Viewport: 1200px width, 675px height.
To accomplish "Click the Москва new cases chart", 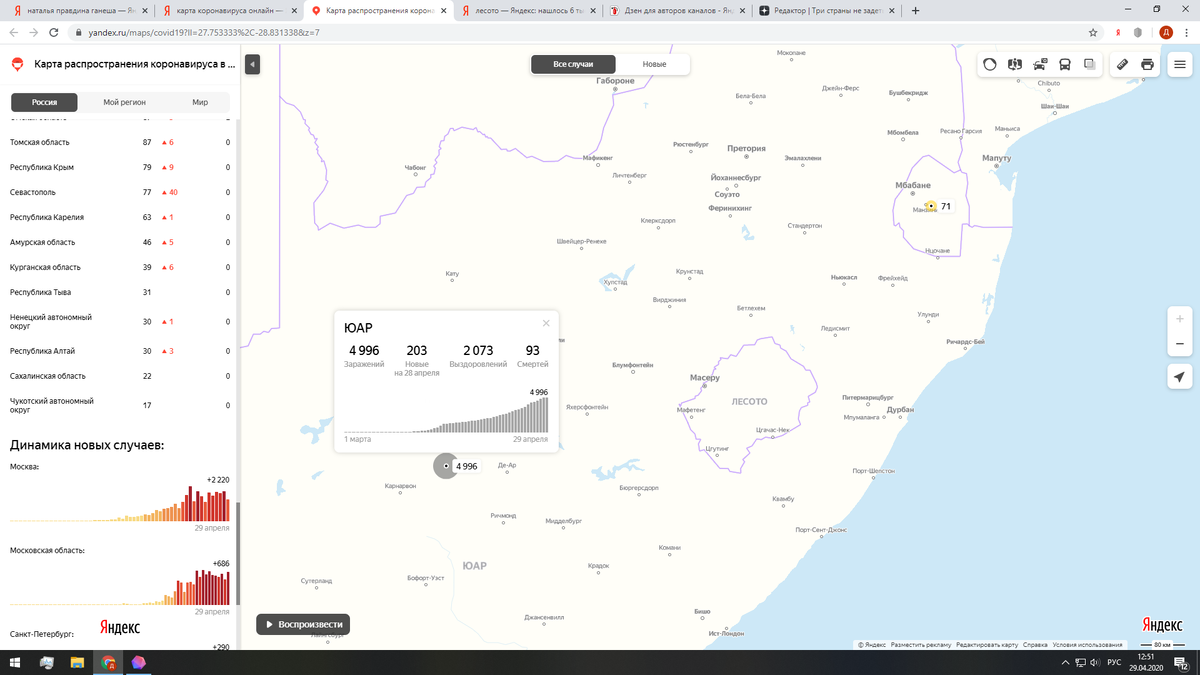I will click(x=120, y=503).
